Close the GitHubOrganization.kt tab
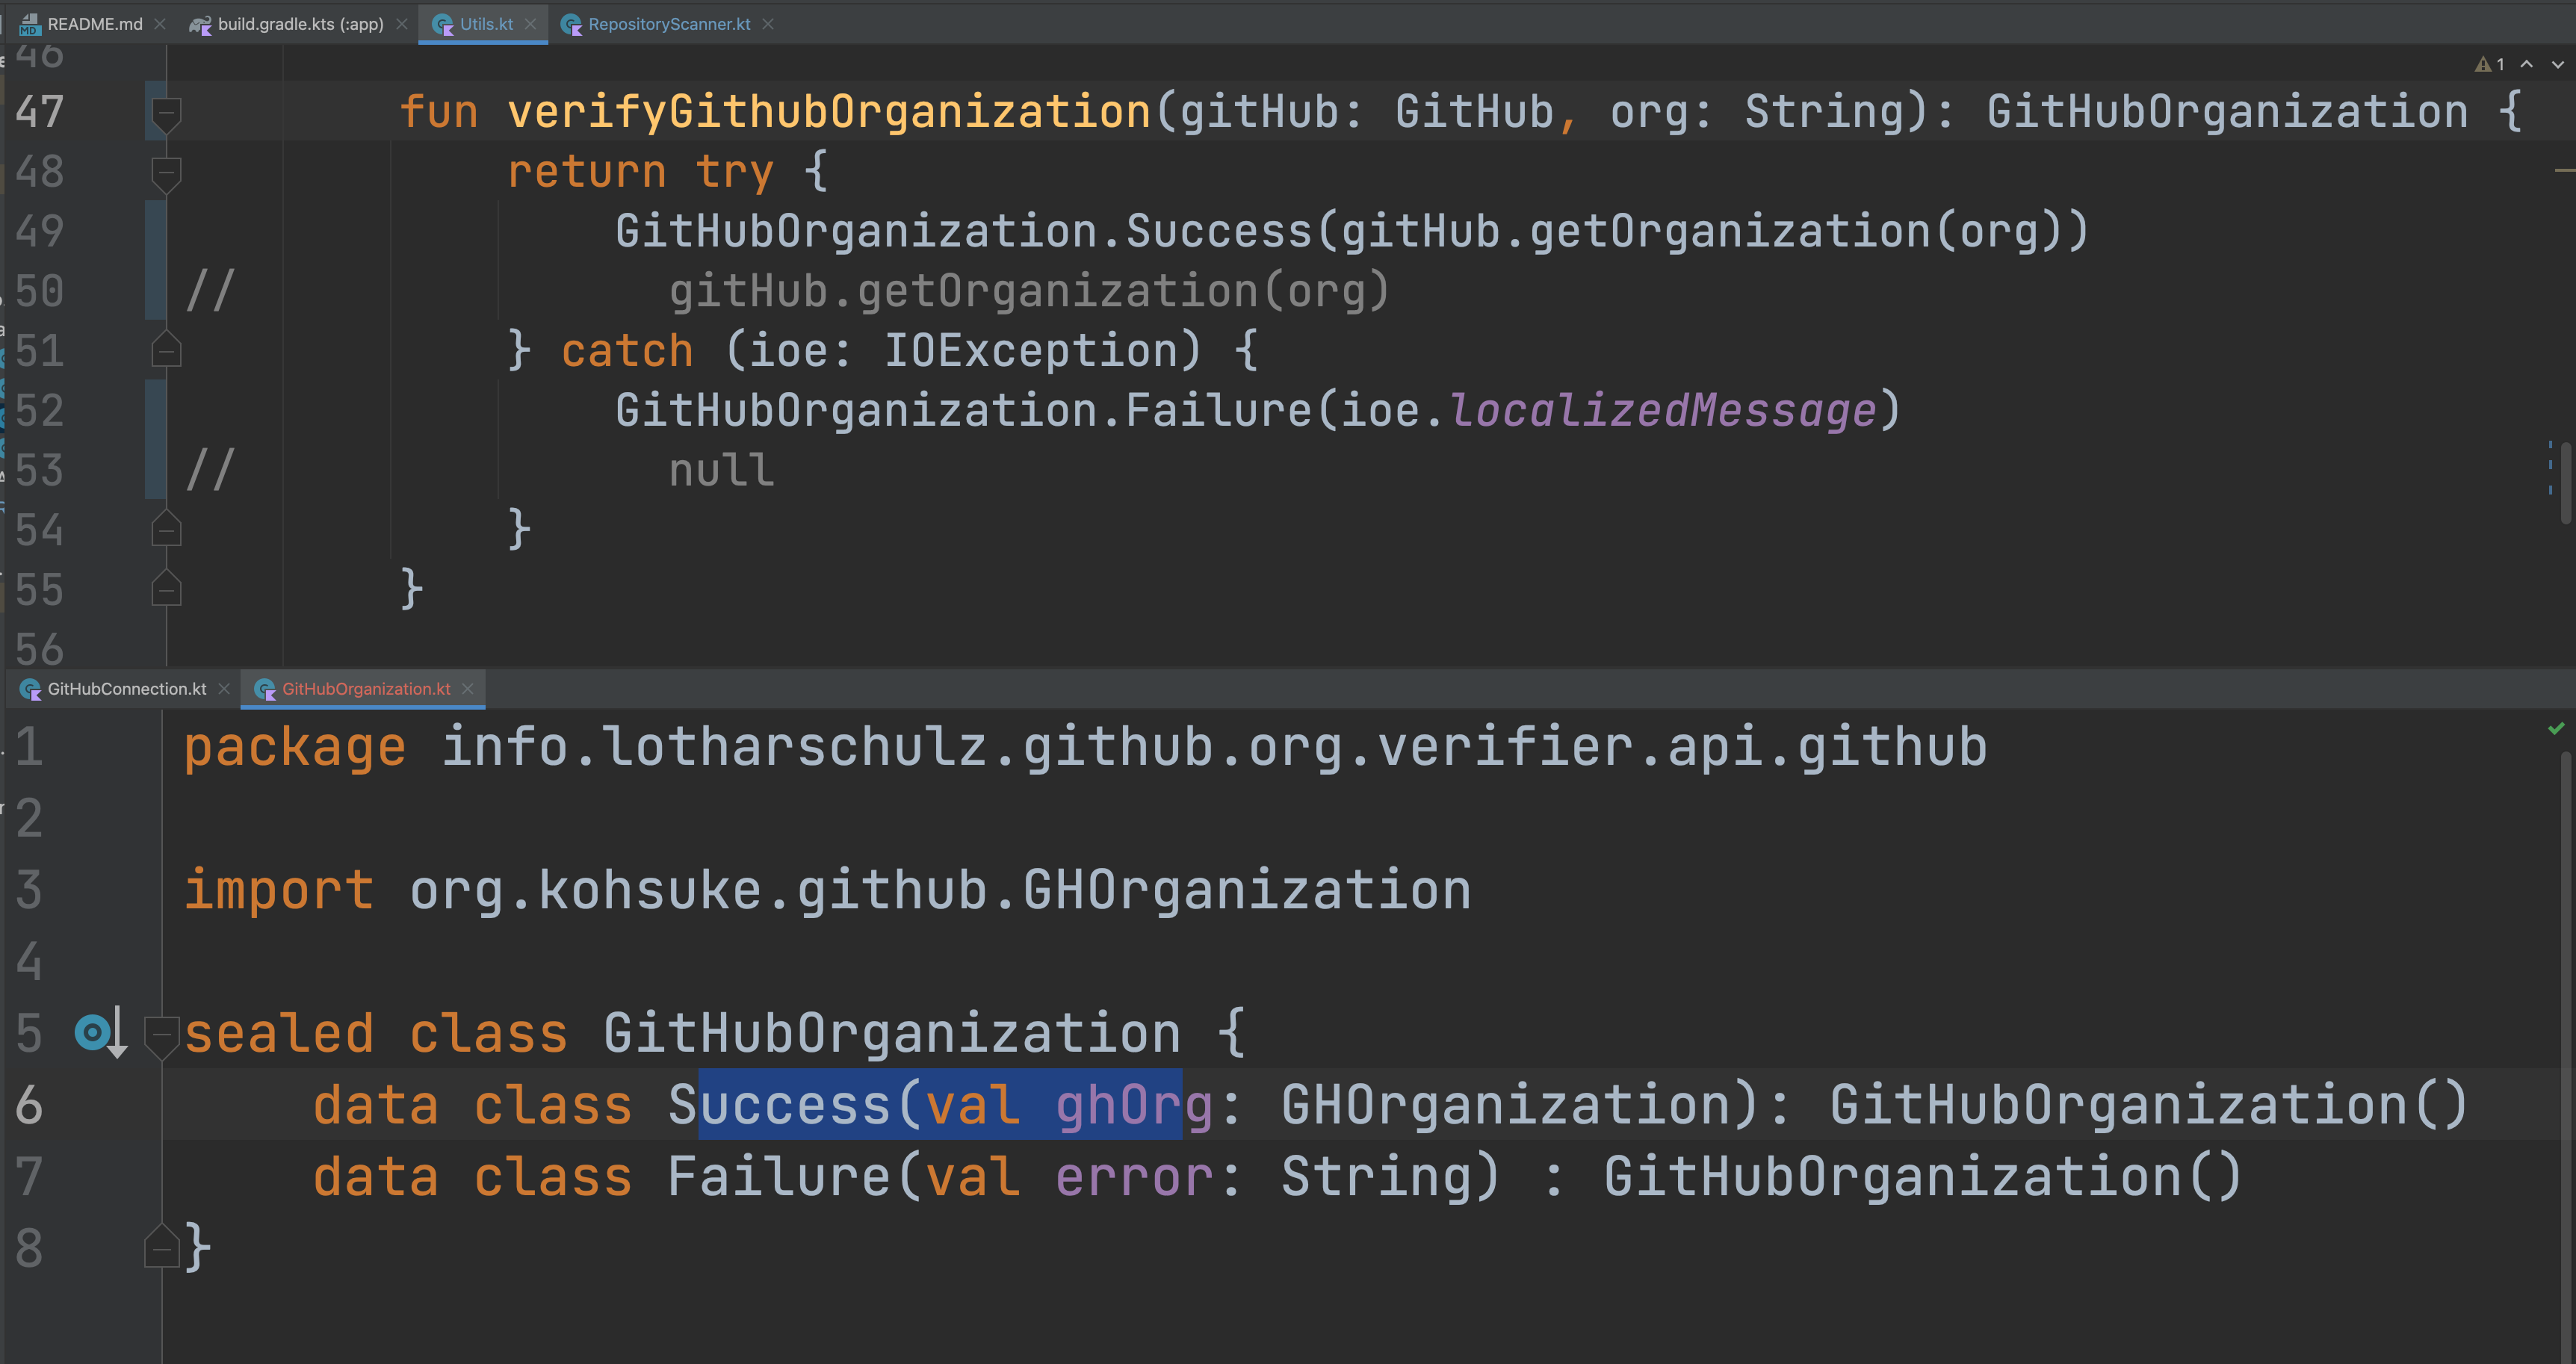Image resolution: width=2576 pixels, height=1364 pixels. [x=468, y=689]
